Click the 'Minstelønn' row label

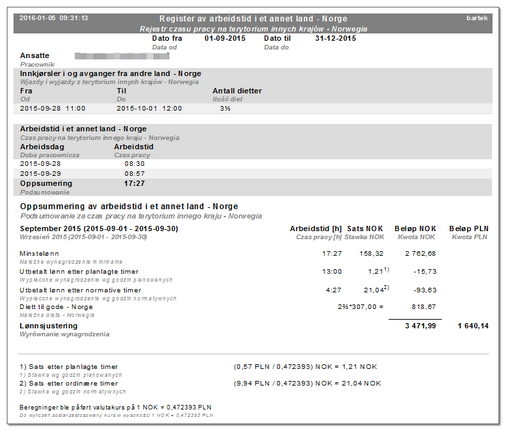(x=39, y=254)
